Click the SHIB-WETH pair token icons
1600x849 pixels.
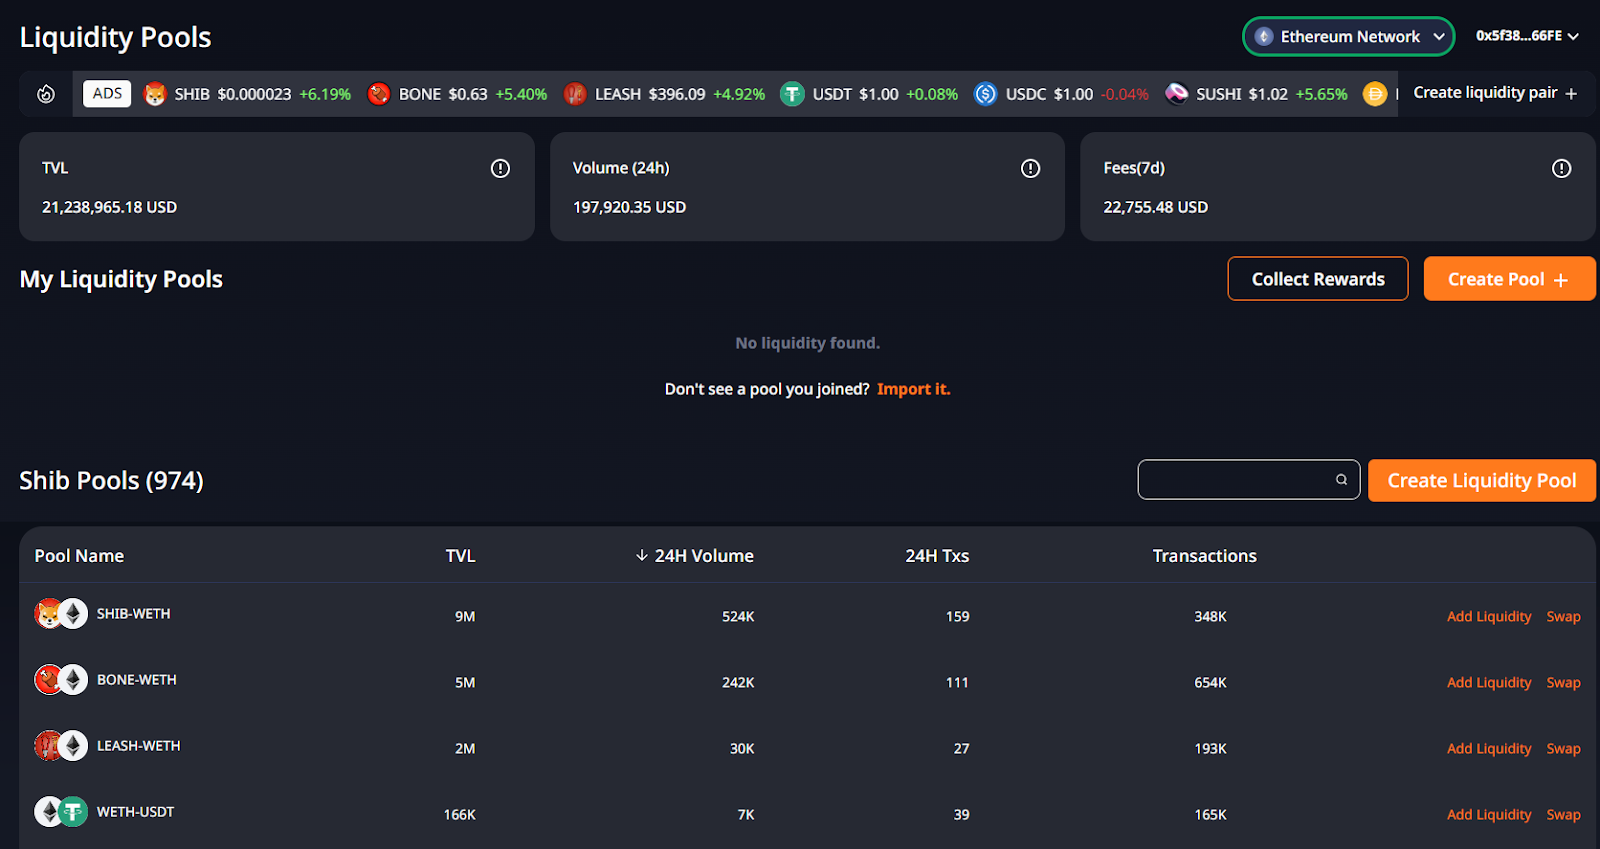click(x=61, y=613)
